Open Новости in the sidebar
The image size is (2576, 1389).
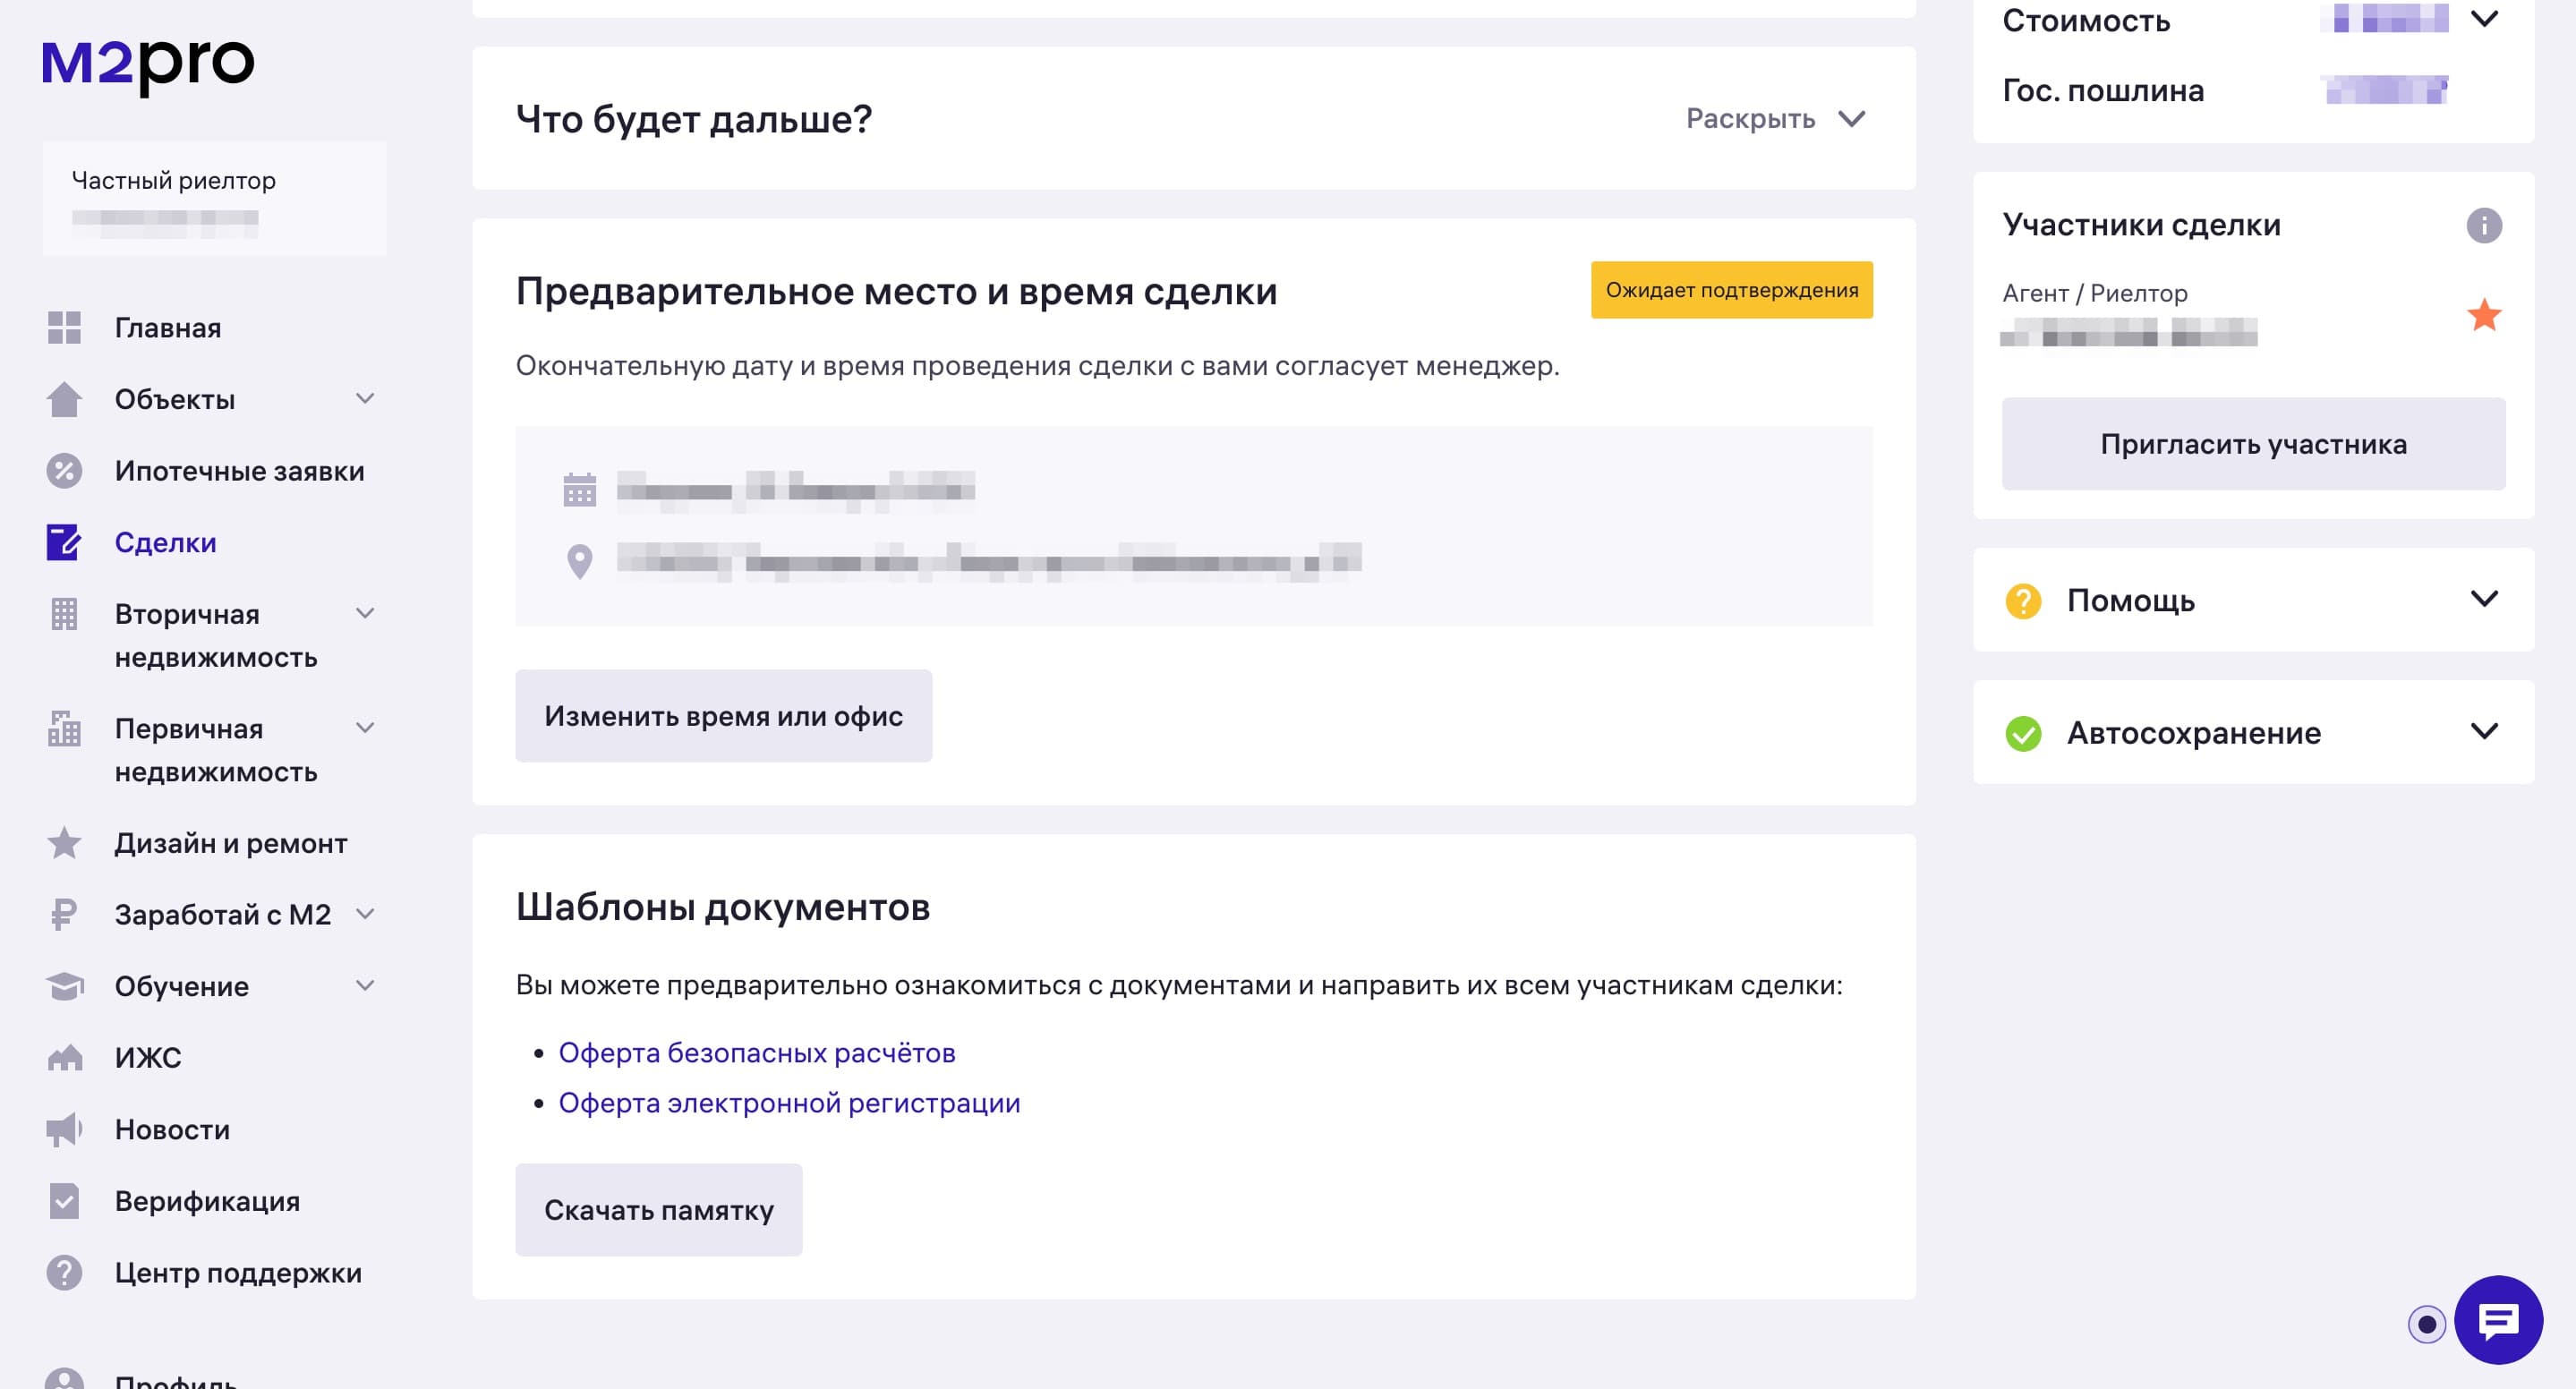pos(172,1129)
